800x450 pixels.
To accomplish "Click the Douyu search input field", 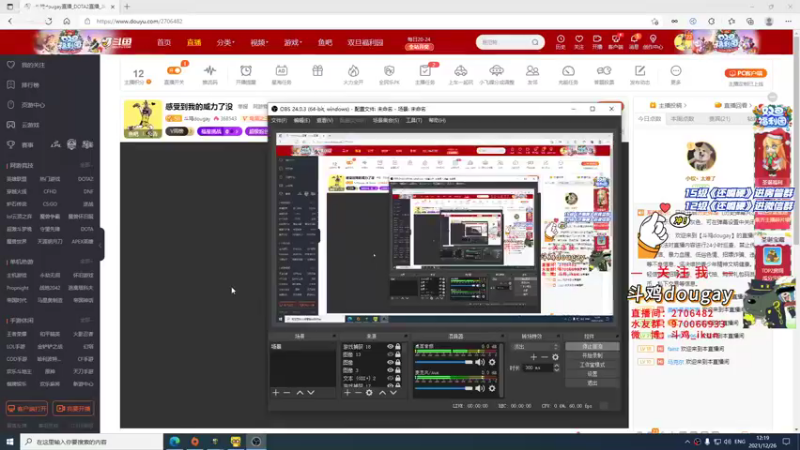I will [504, 42].
